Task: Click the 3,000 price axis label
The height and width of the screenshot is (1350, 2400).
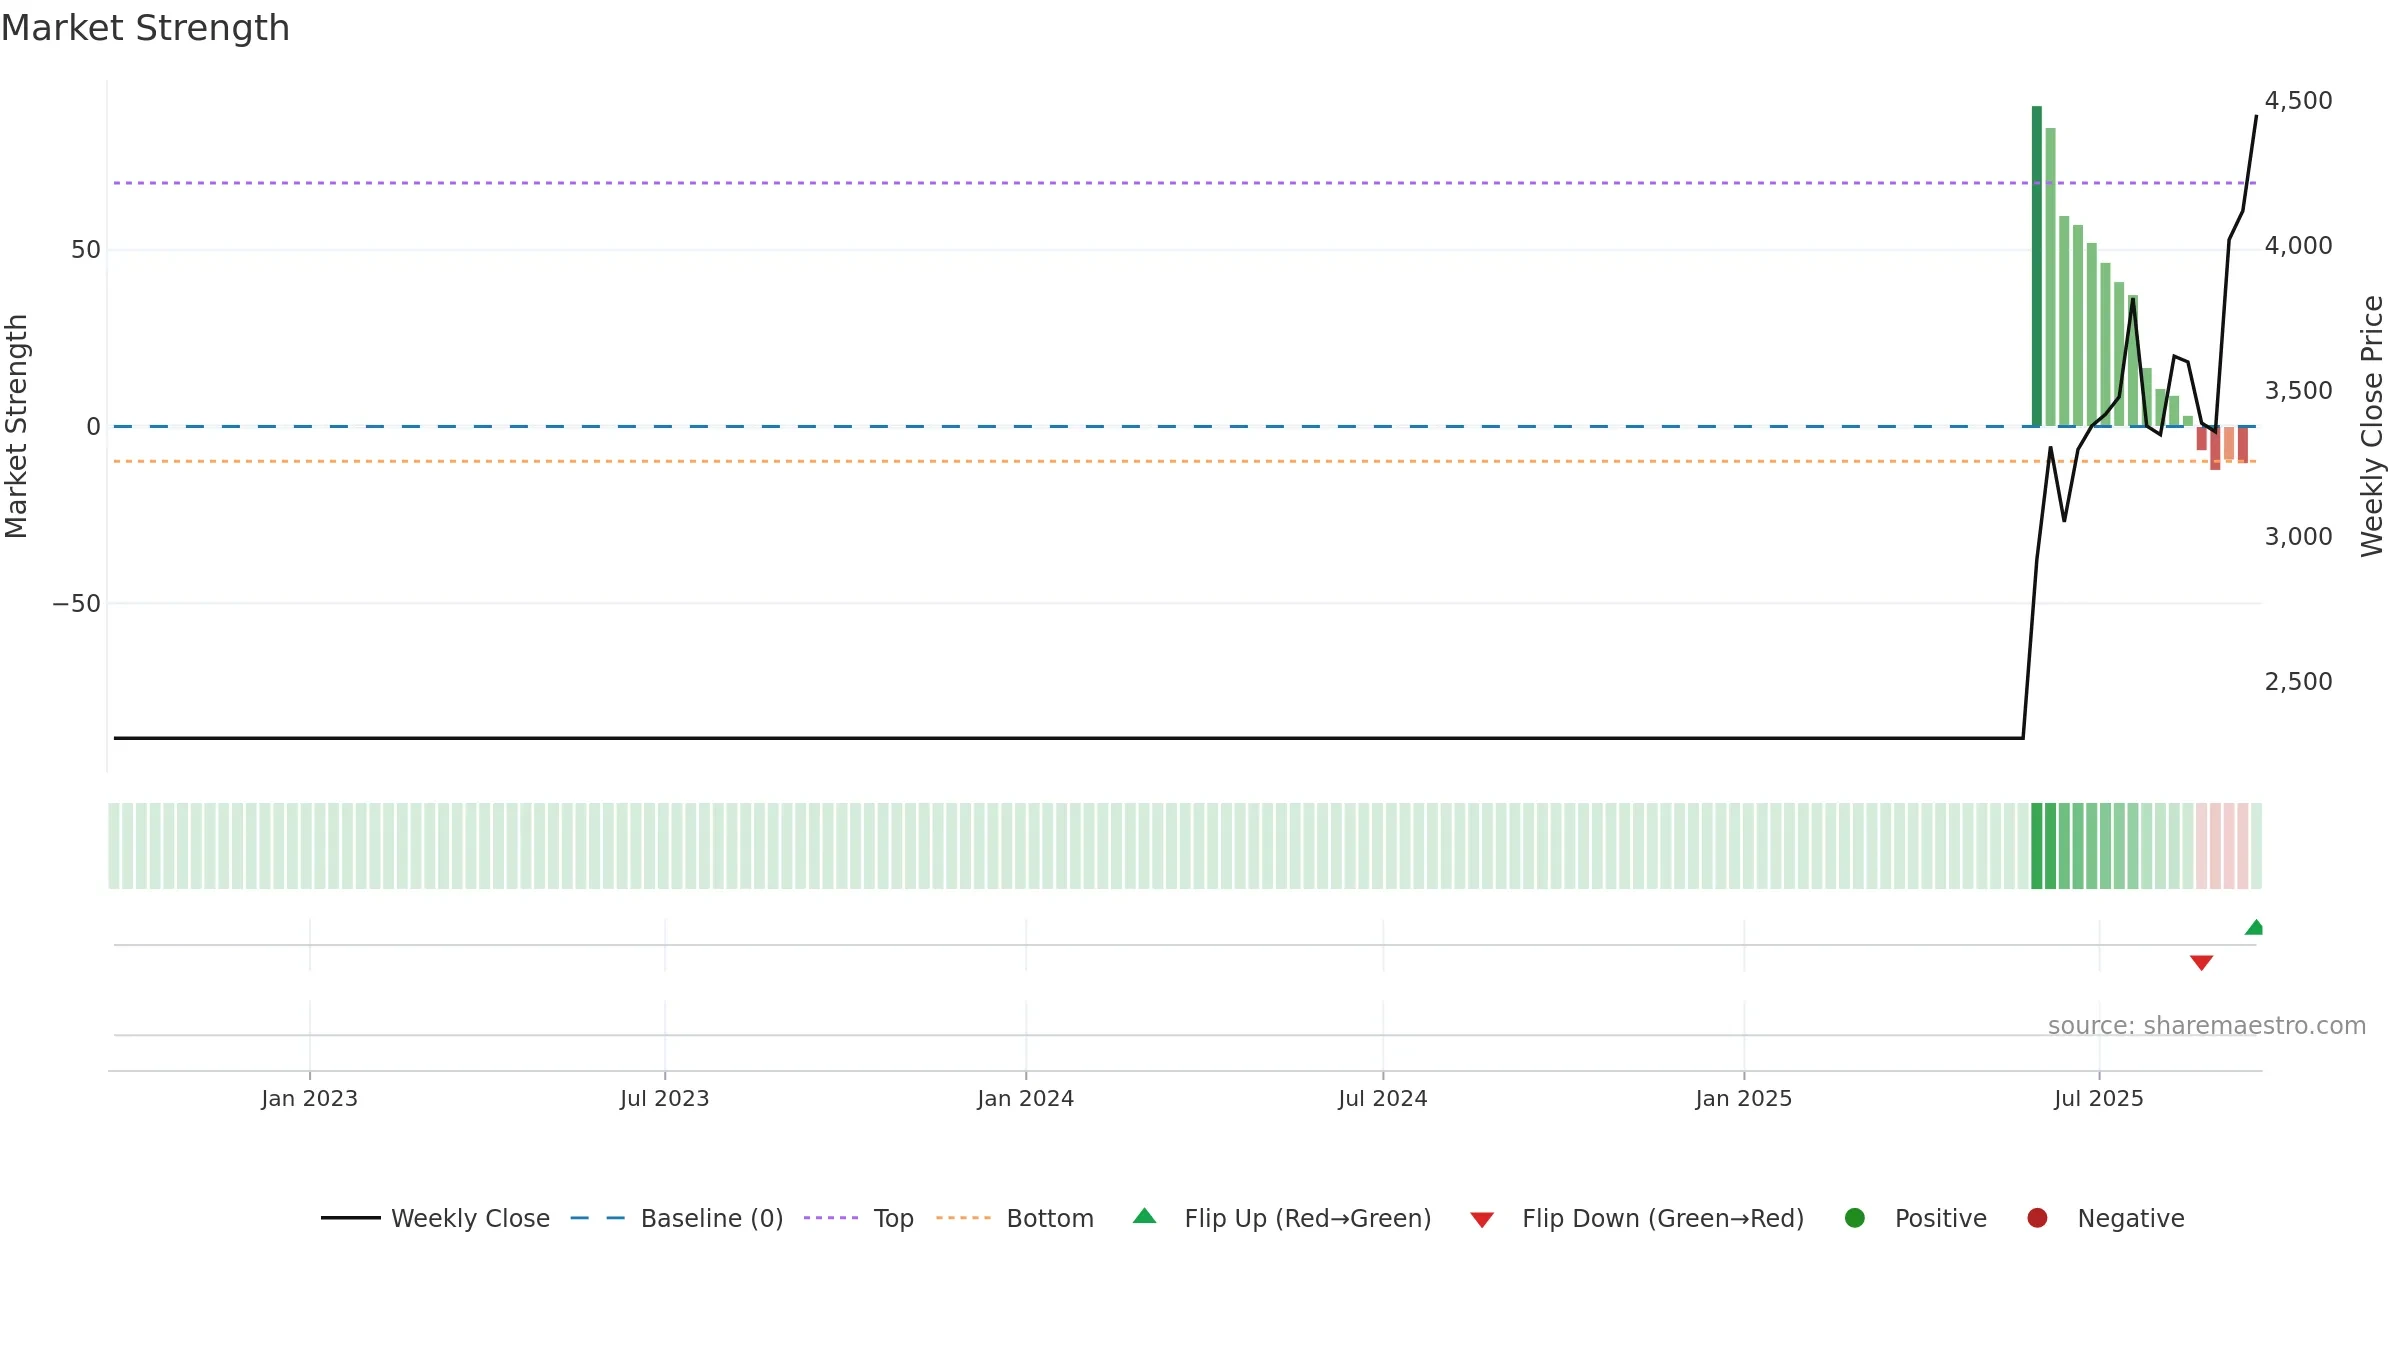Action: coord(2298,537)
